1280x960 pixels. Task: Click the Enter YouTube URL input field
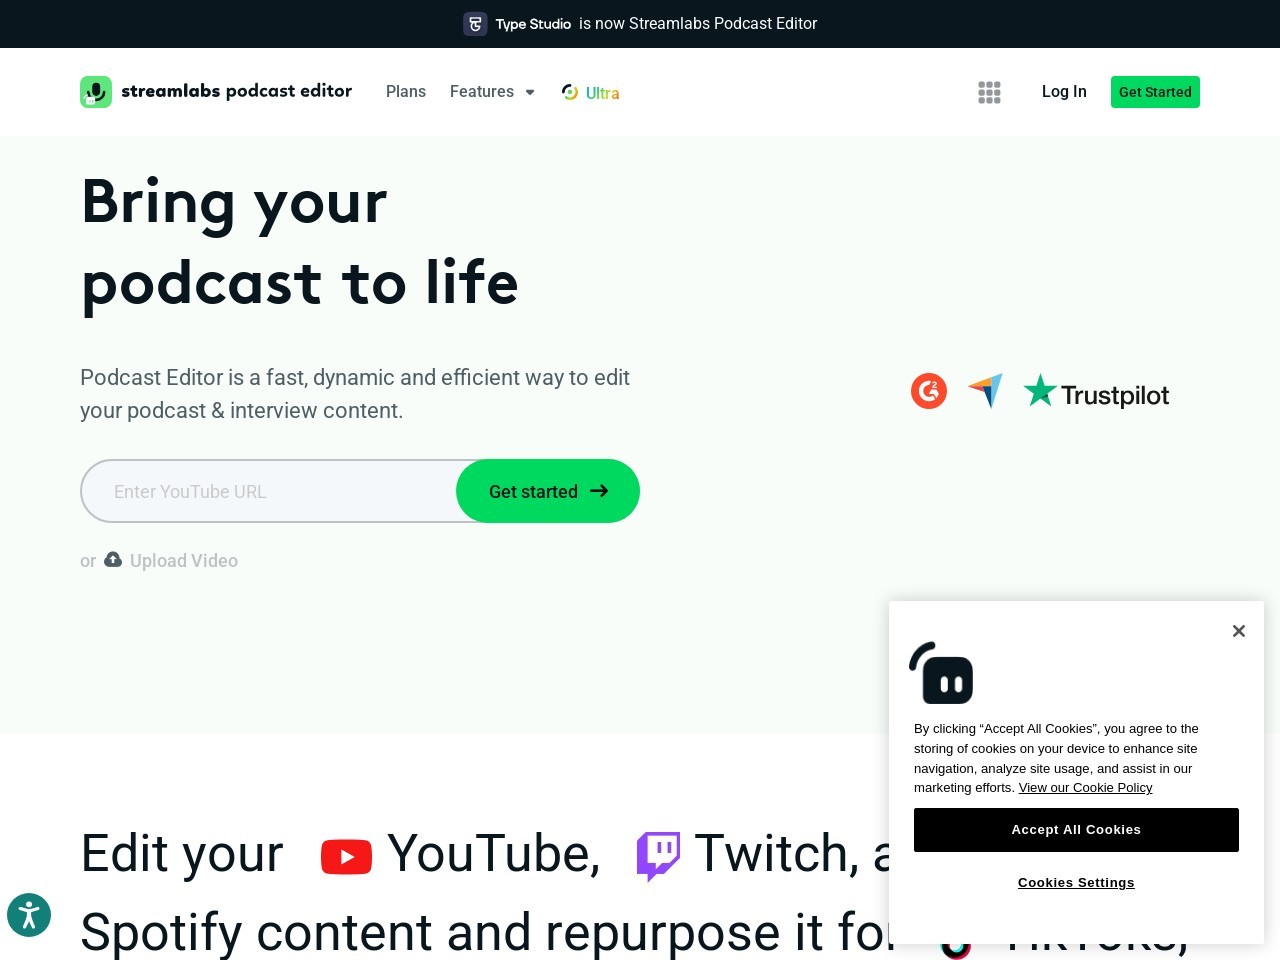click(270, 491)
